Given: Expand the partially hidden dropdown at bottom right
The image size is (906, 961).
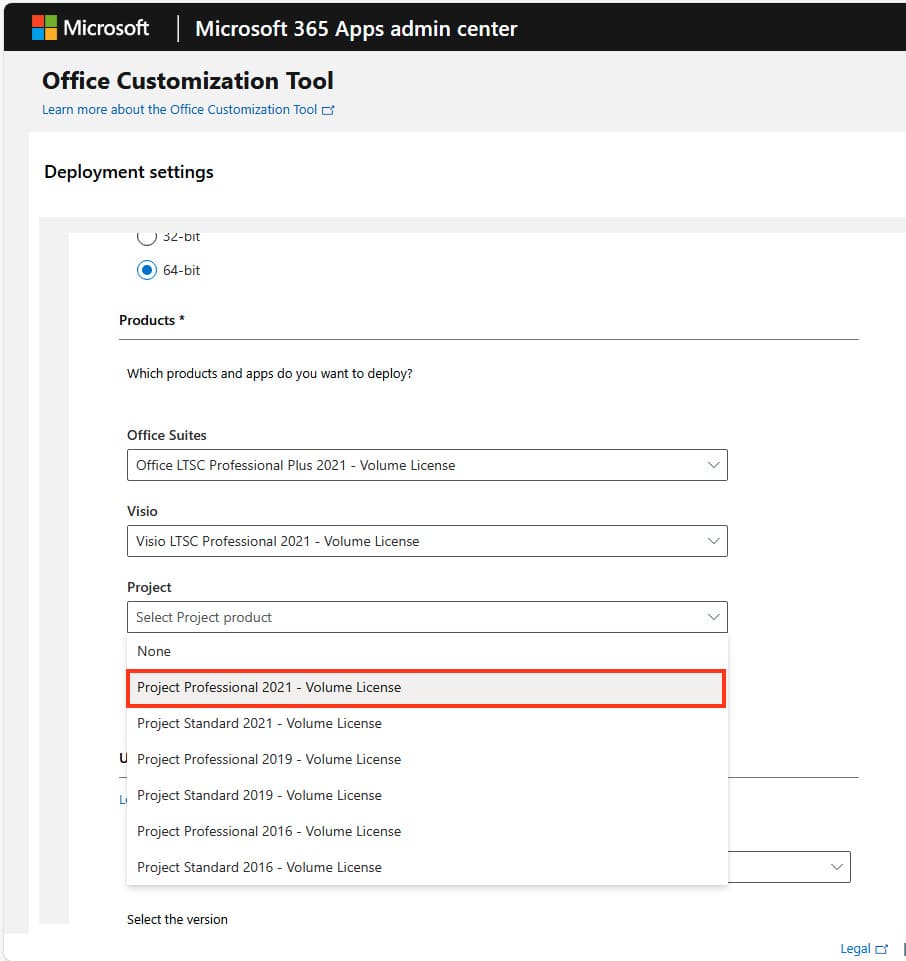Looking at the screenshot, I should [x=836, y=867].
